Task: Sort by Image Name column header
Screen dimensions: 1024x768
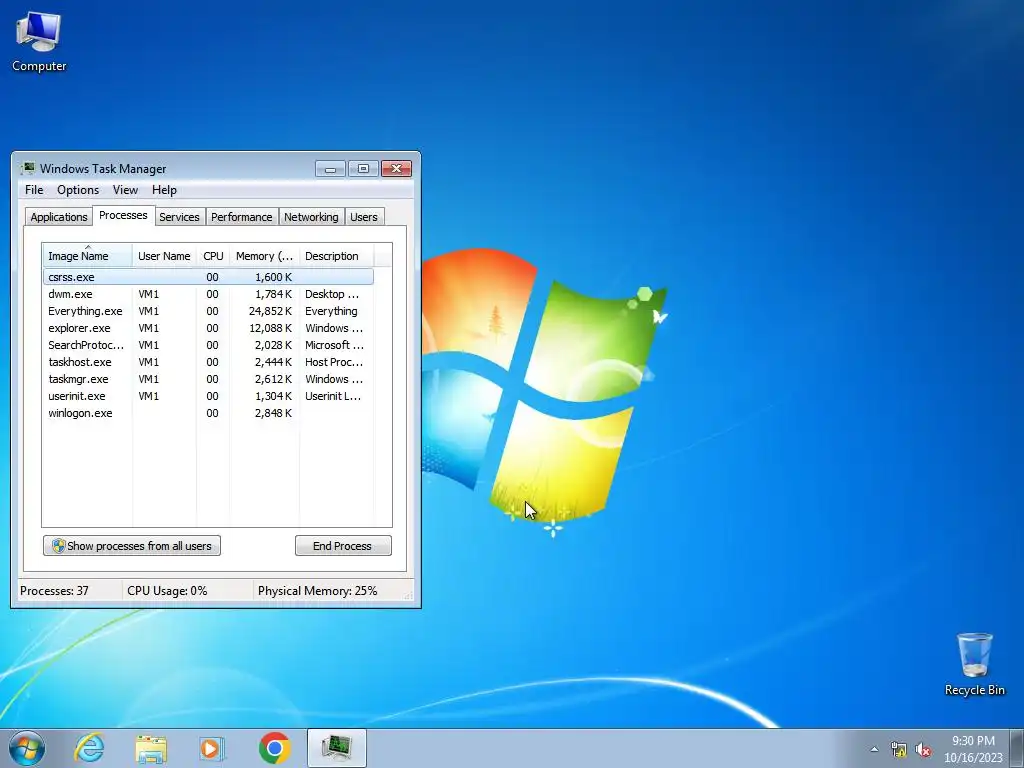Action: coord(87,255)
